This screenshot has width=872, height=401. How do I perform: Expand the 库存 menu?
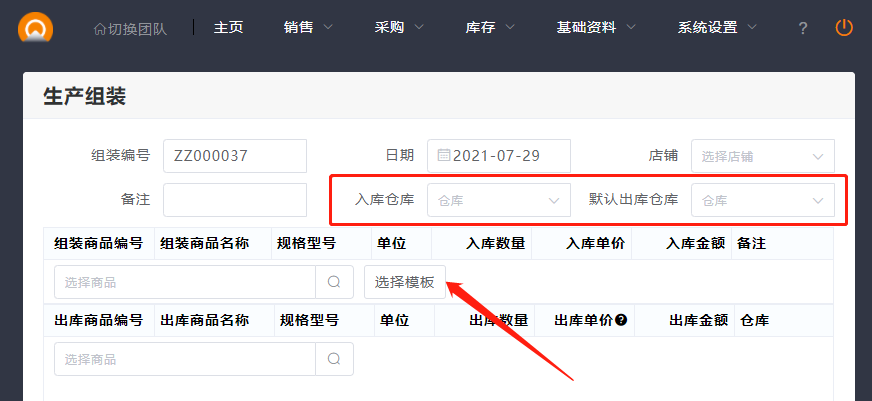click(490, 28)
